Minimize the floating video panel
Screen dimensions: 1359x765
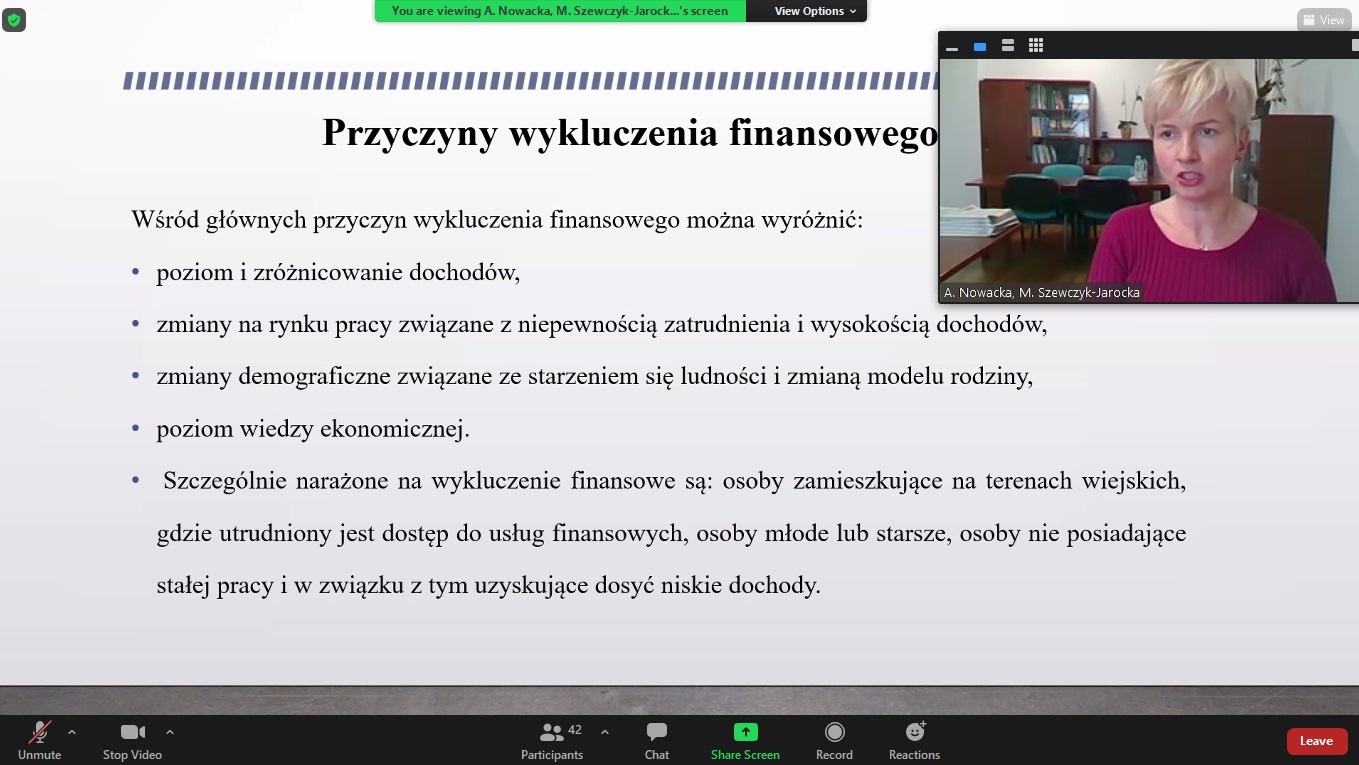tap(952, 46)
